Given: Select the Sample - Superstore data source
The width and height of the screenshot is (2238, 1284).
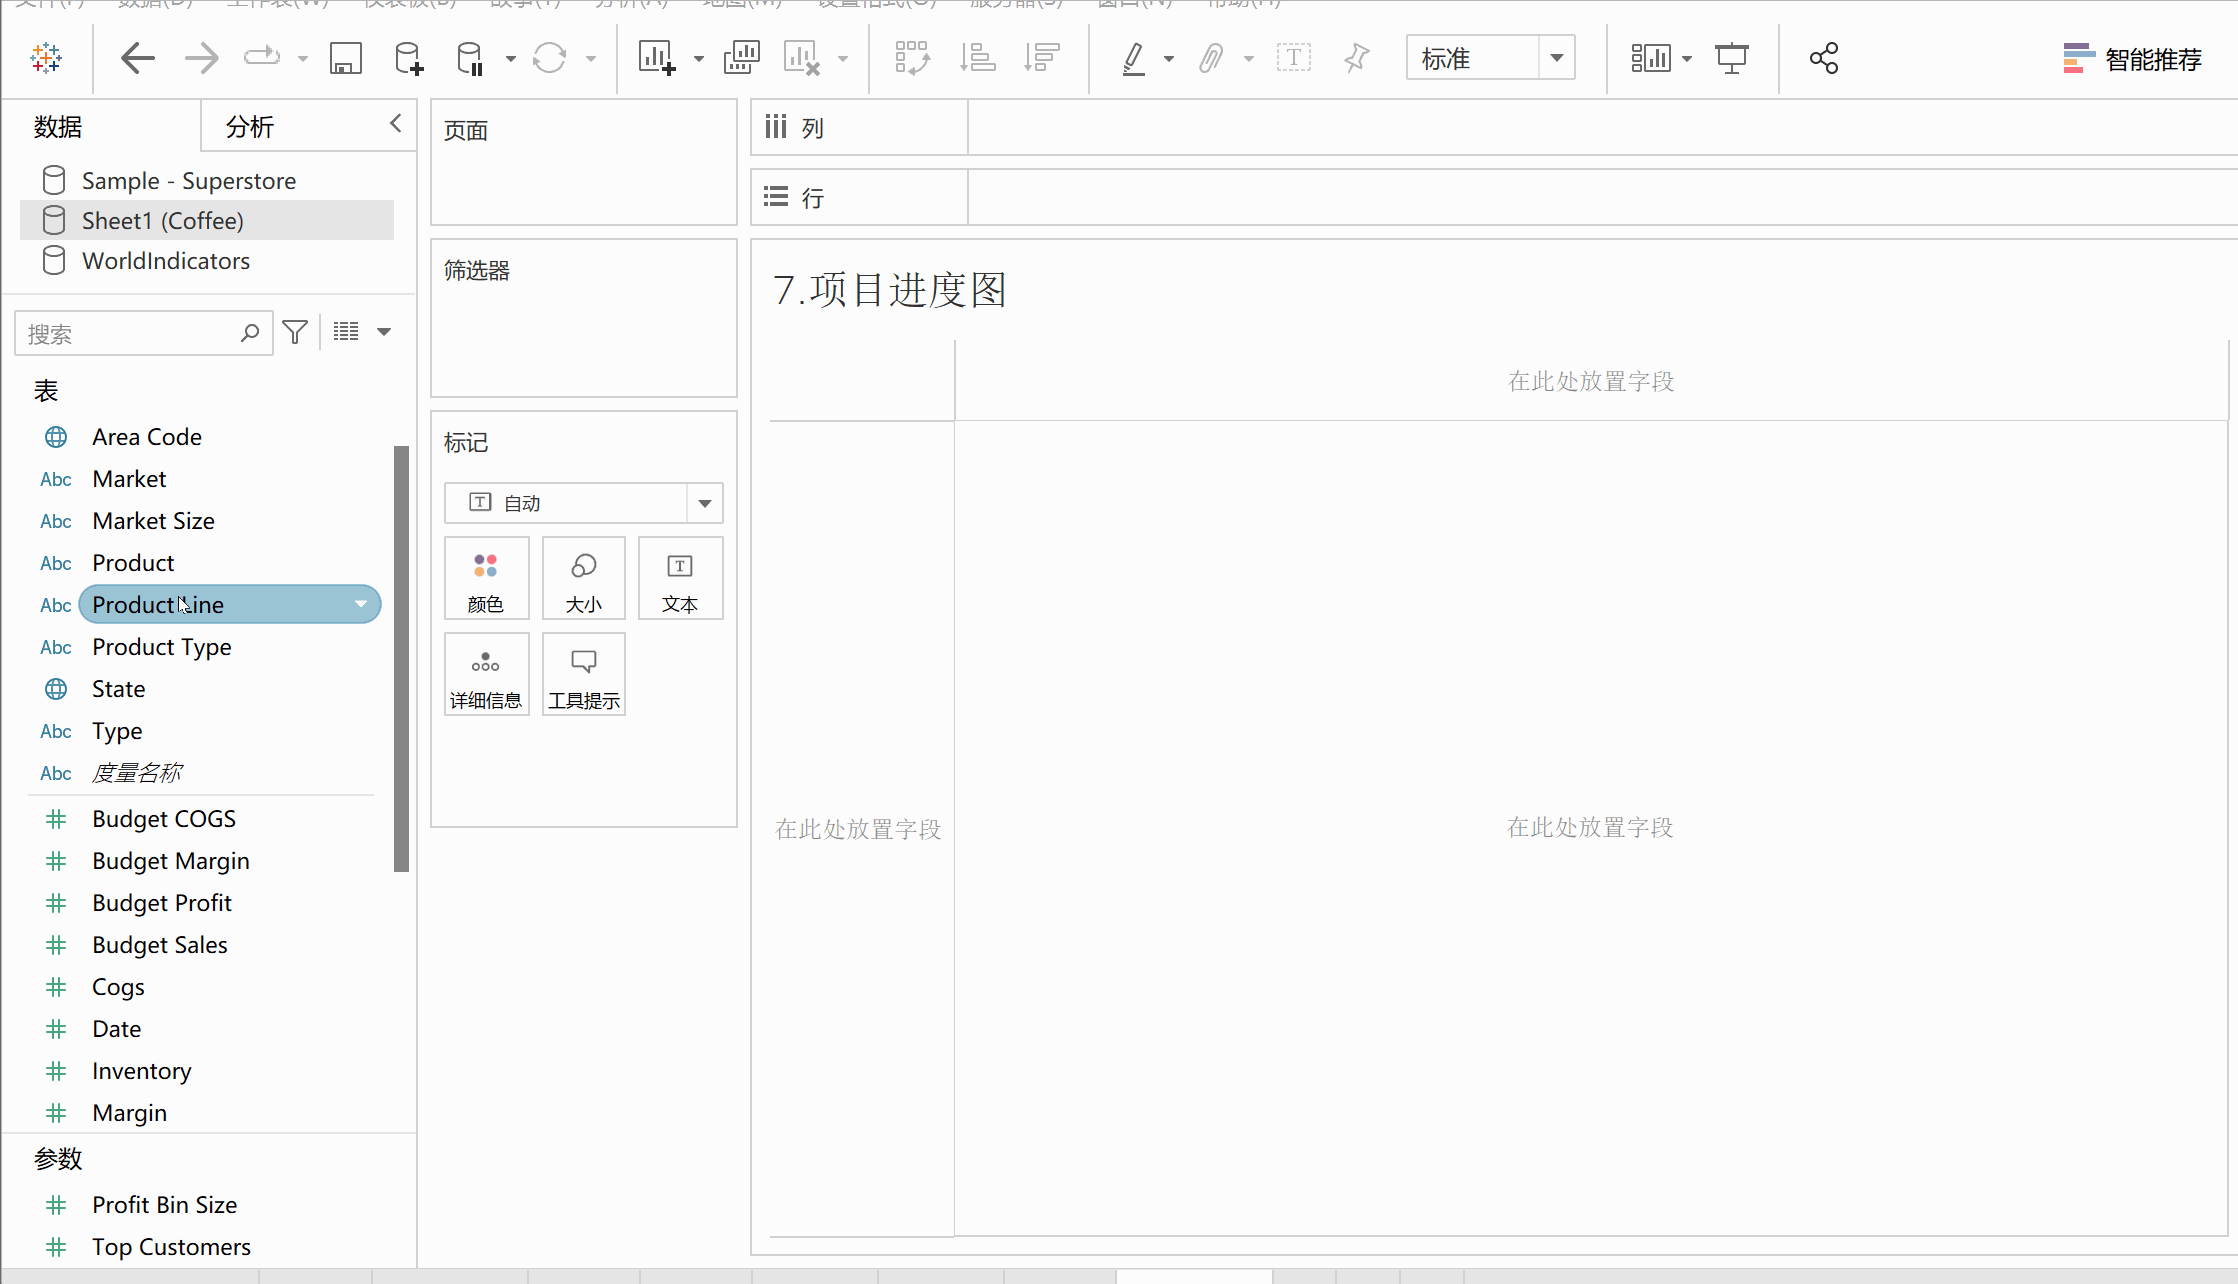Looking at the screenshot, I should pos(188,180).
